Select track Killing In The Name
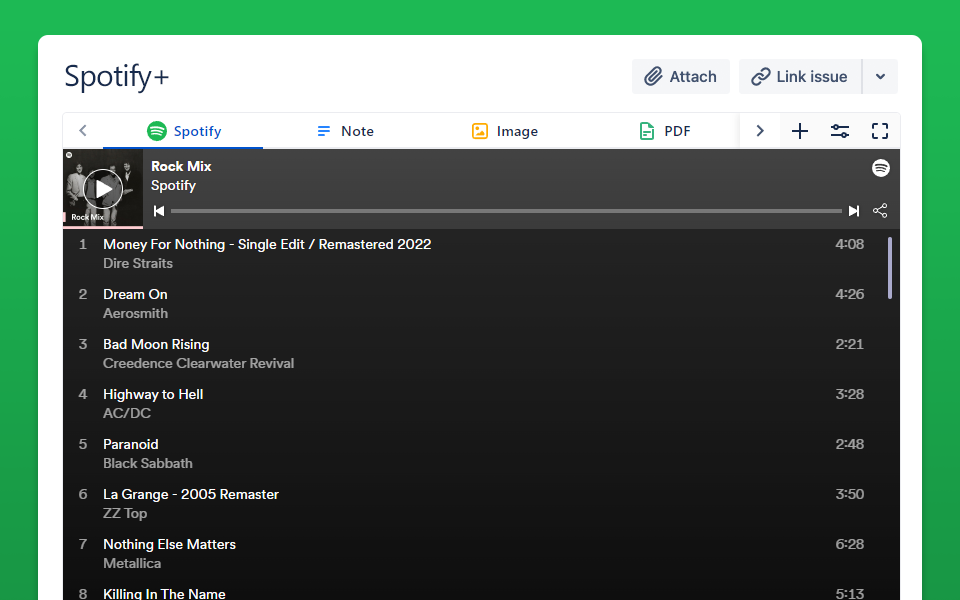960x600 pixels. pyautogui.click(x=164, y=593)
